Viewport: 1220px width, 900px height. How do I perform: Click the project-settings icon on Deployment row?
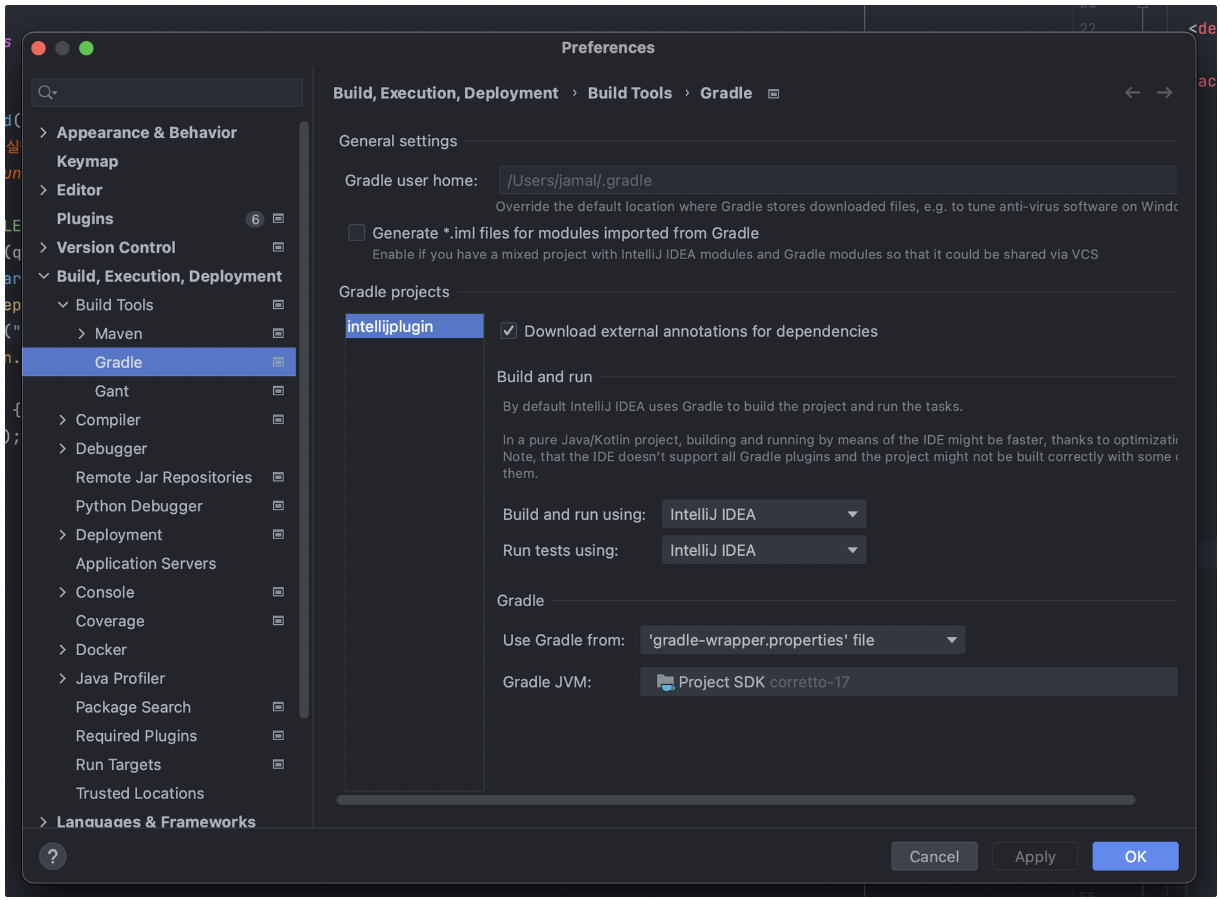tap(278, 535)
